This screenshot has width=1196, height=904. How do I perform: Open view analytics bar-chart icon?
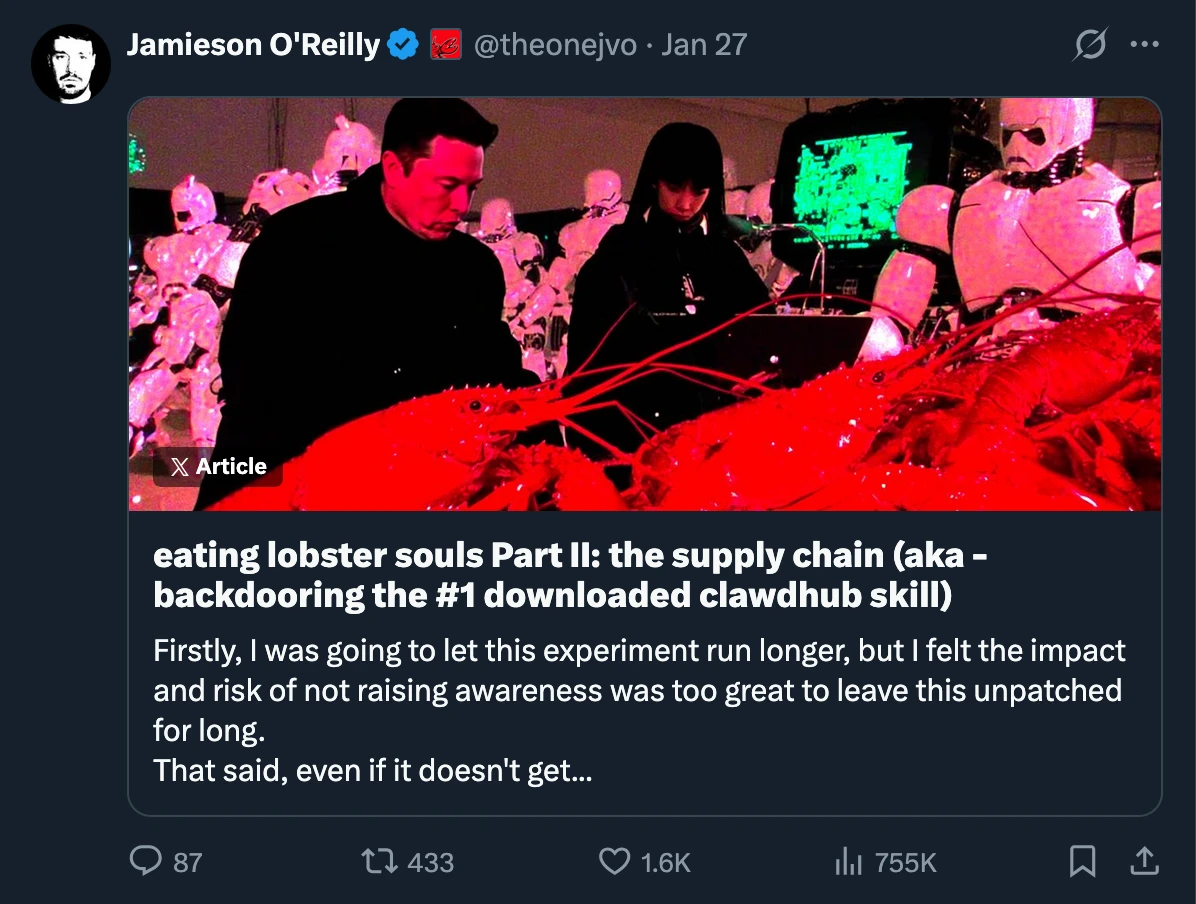click(848, 861)
